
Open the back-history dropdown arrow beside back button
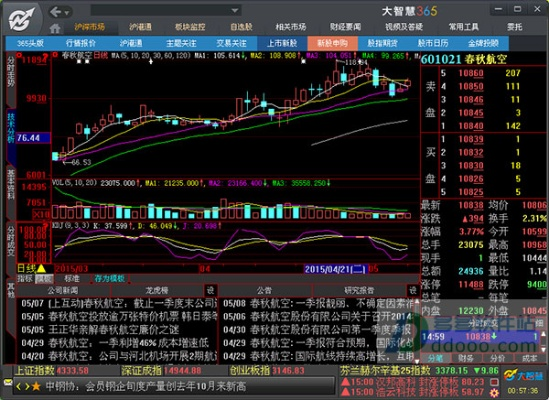coord(67,13)
